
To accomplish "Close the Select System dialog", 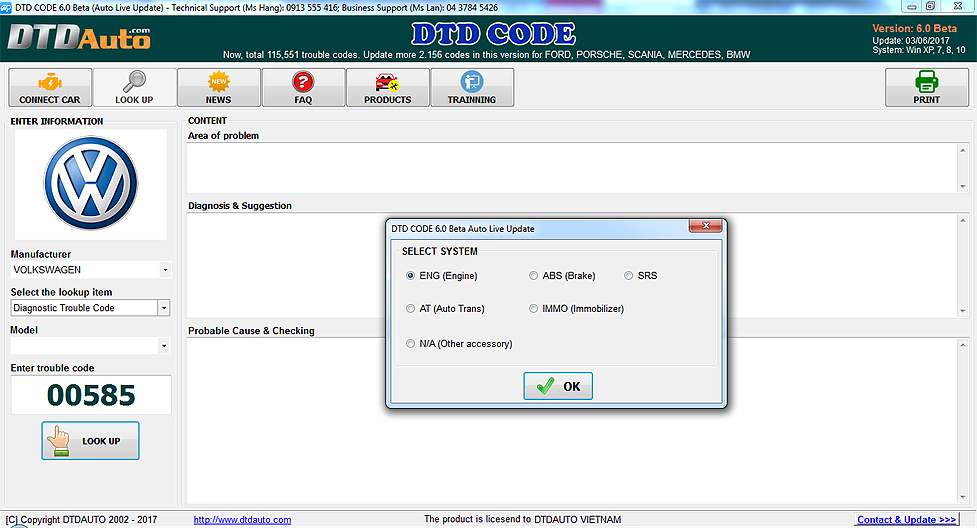I will [x=705, y=225].
